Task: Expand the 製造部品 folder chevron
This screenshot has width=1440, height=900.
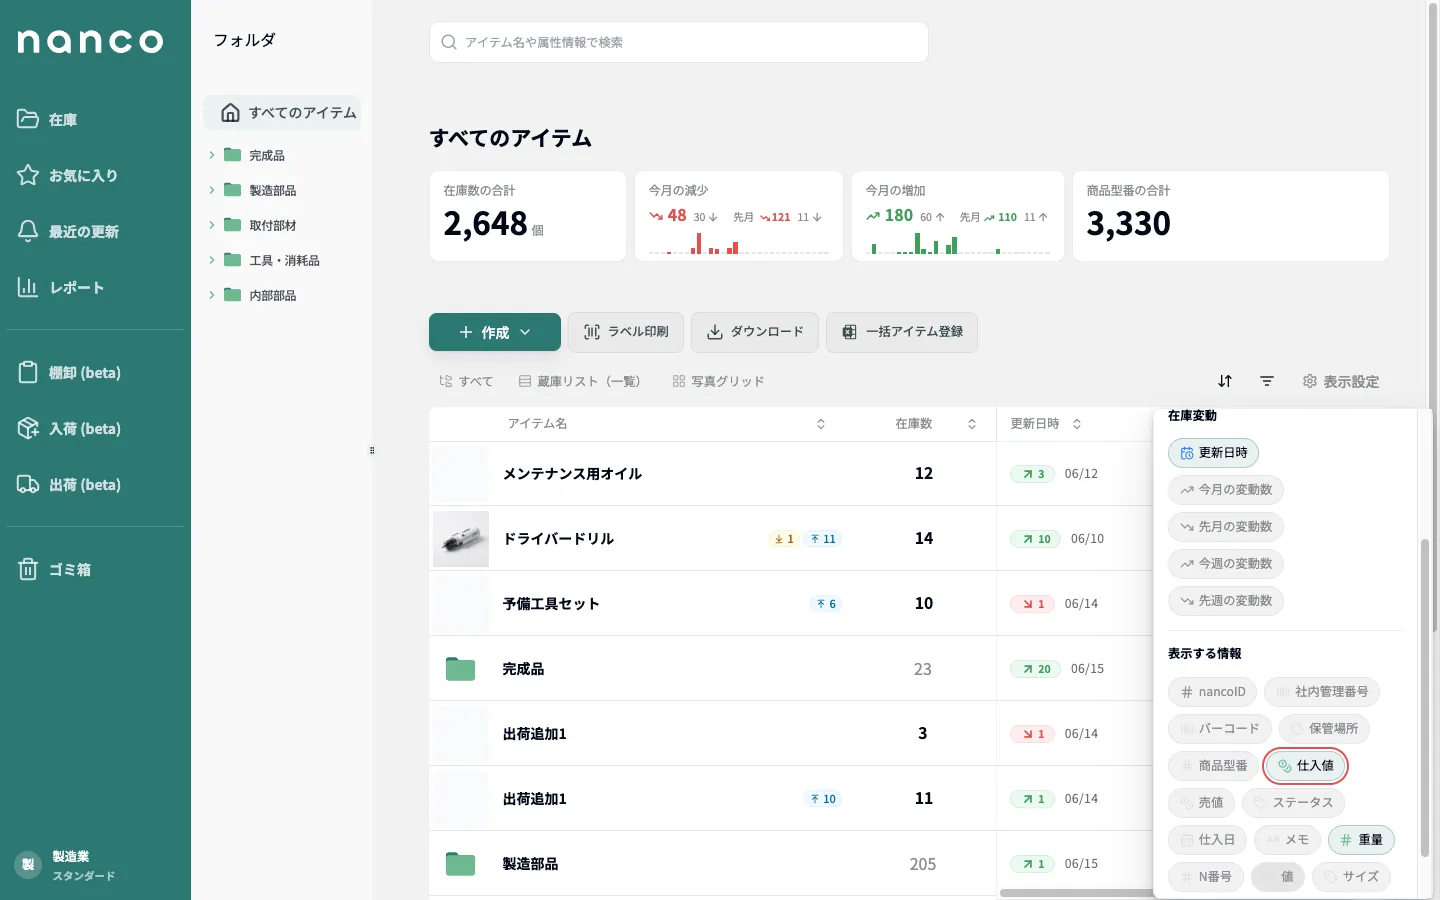Action: tap(212, 190)
